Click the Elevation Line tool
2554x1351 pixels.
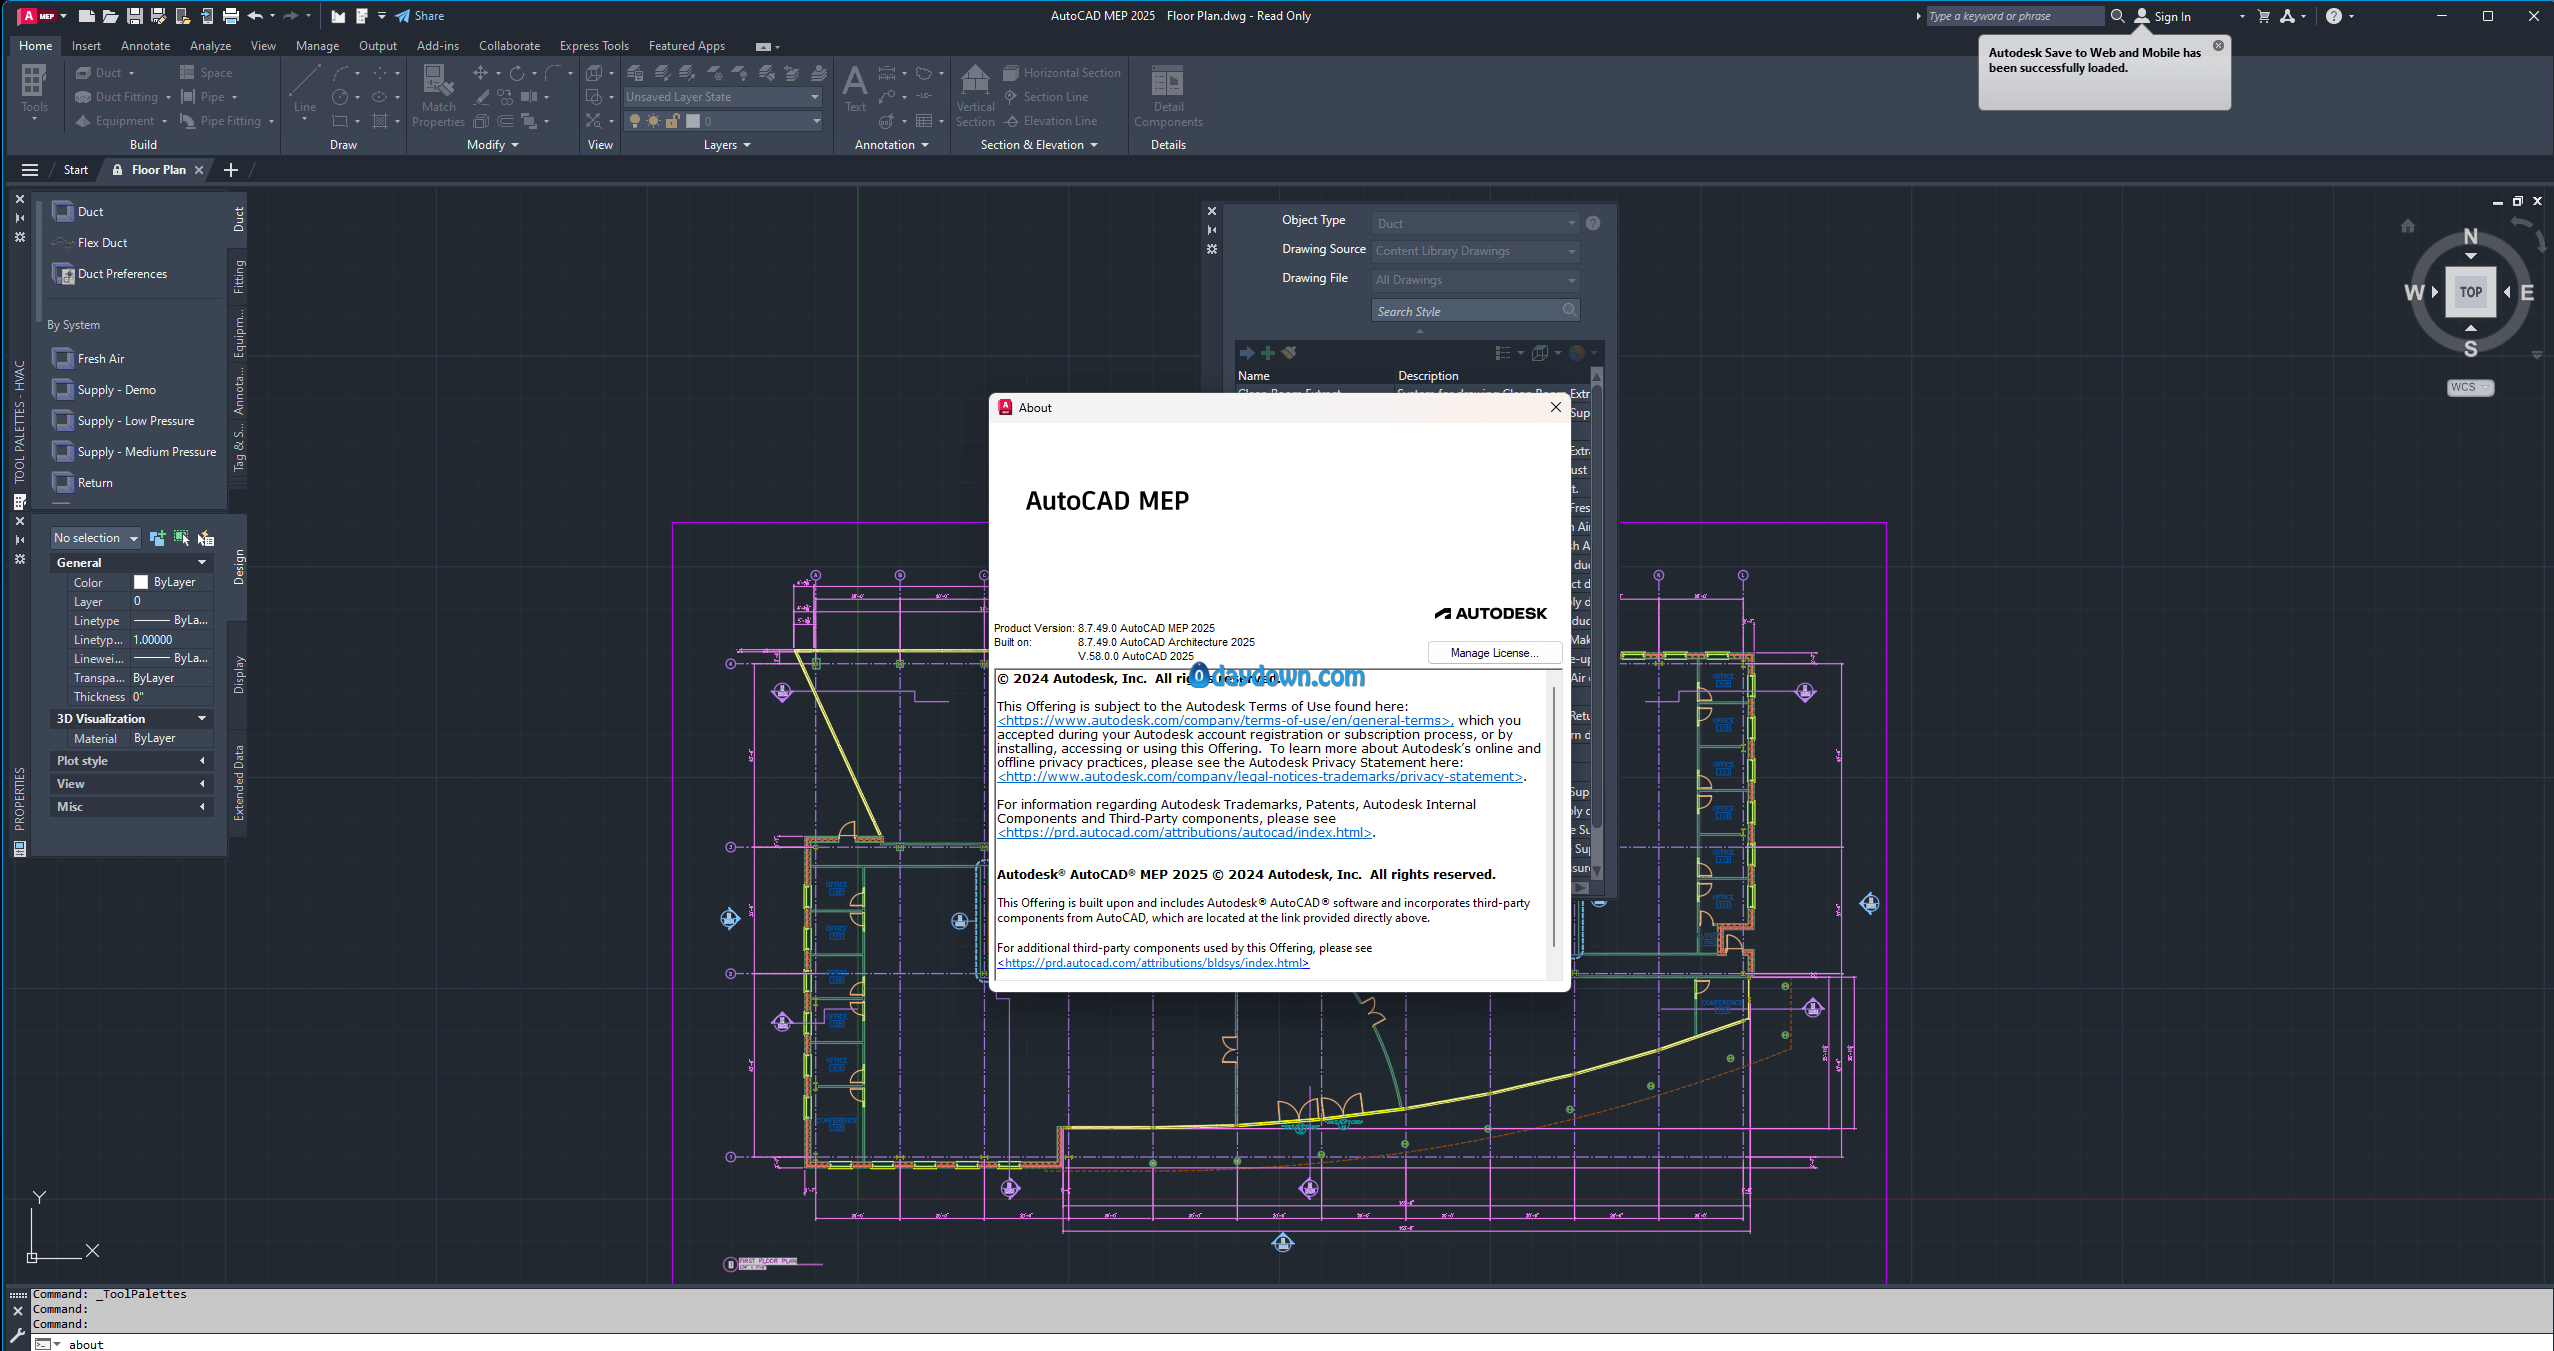click(x=1050, y=121)
